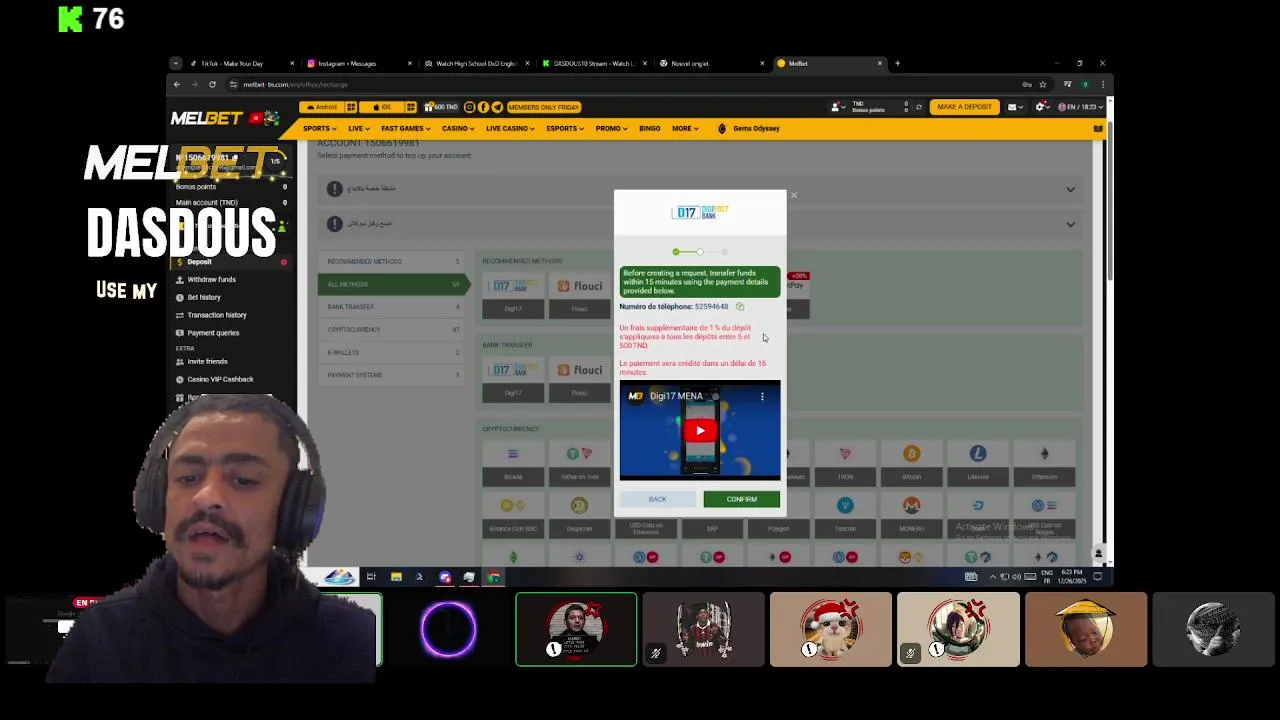Open the settings gear dropdown
Image resolution: width=1280 pixels, height=720 pixels.
coord(1043,107)
